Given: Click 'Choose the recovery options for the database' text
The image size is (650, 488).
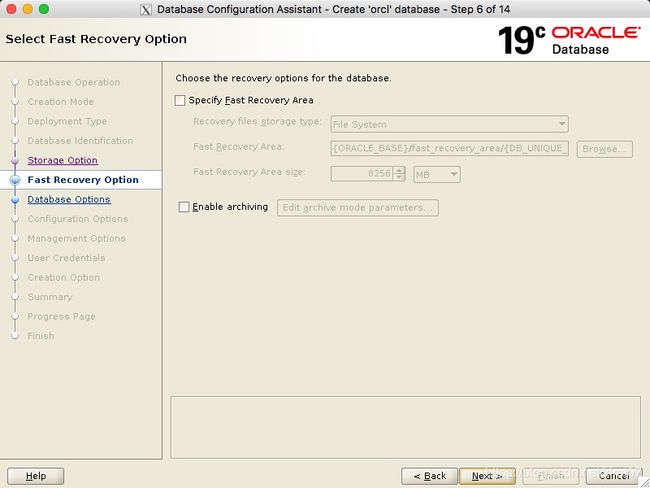Looking at the screenshot, I should pos(283,78).
